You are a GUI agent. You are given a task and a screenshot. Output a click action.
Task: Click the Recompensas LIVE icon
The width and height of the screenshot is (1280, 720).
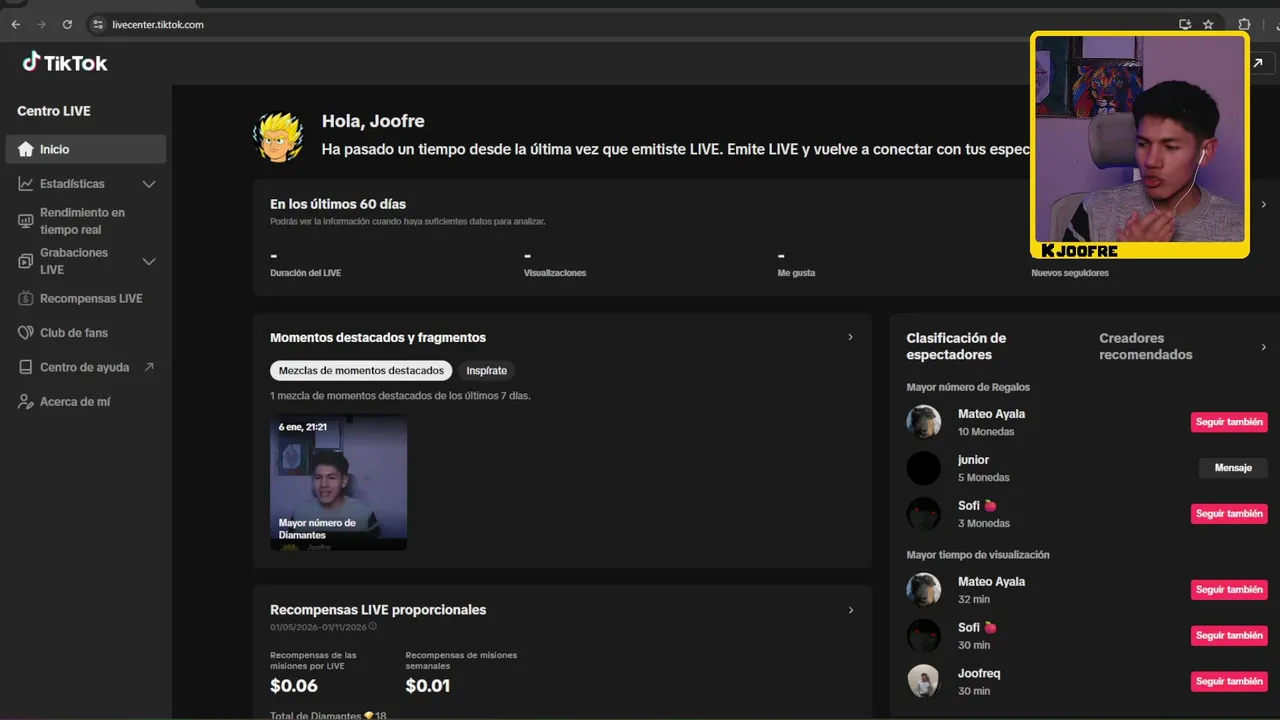coord(26,298)
